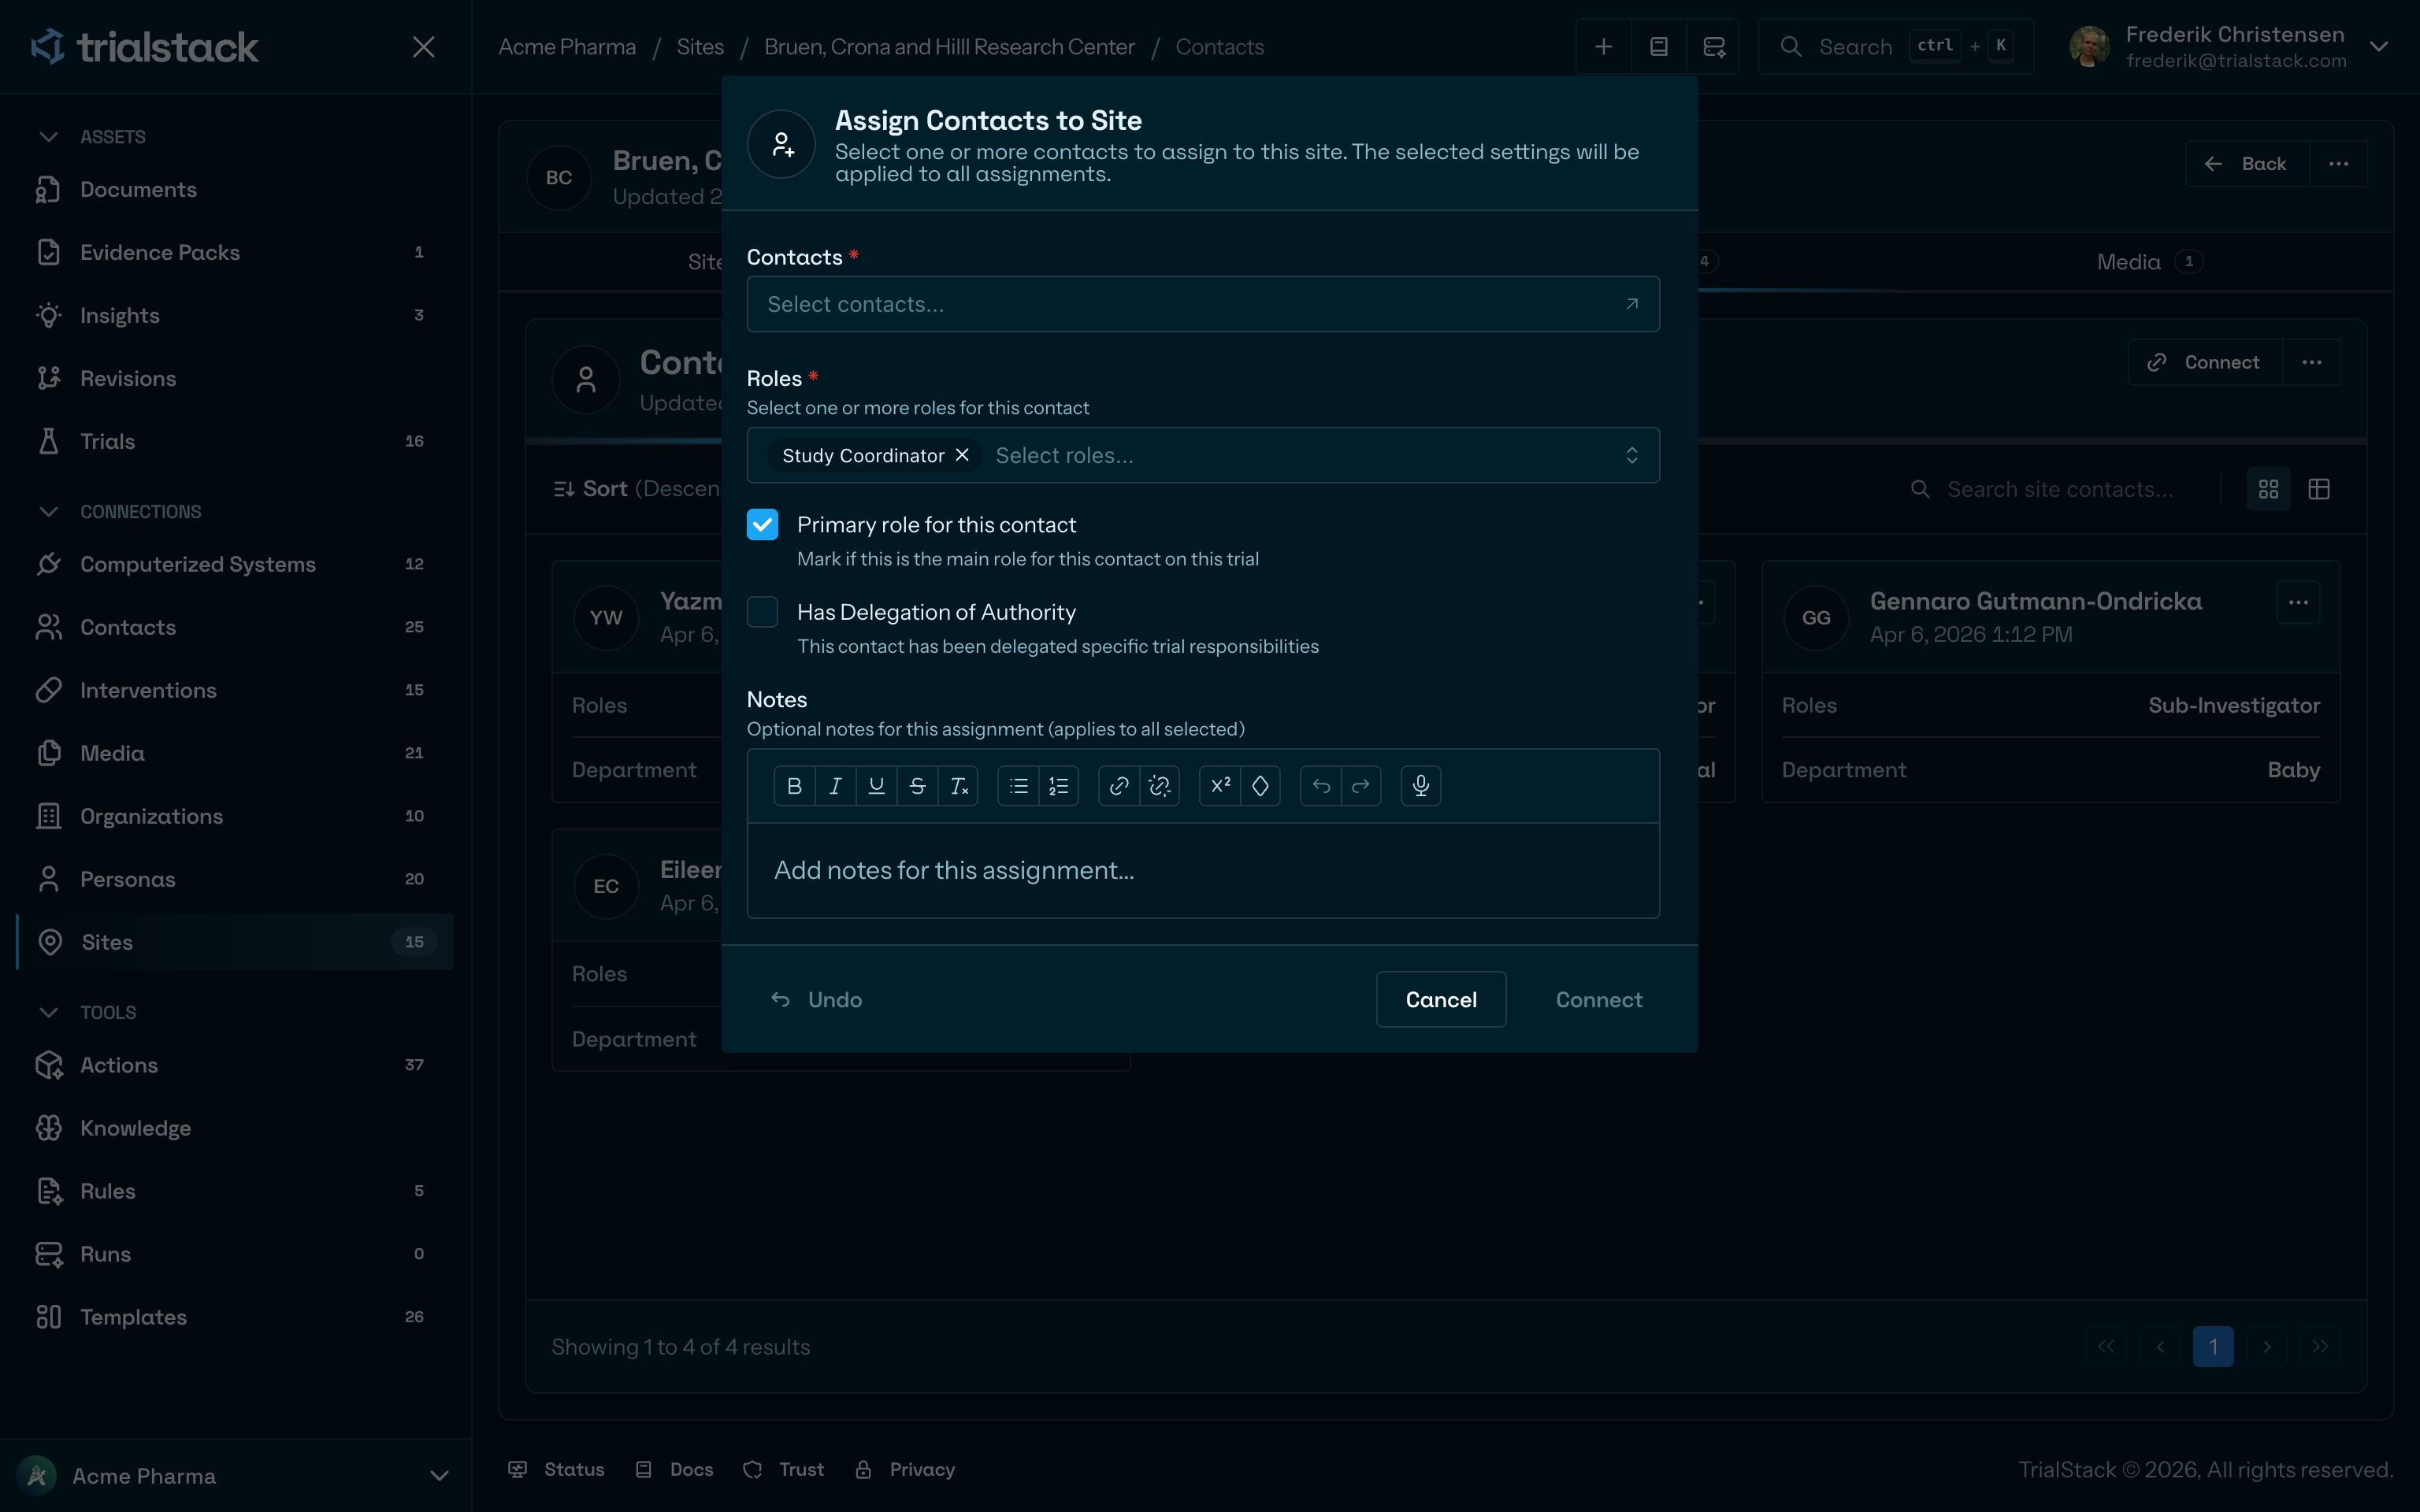Open the server runs icon in top bar
The image size is (2420, 1512).
[x=1713, y=47]
